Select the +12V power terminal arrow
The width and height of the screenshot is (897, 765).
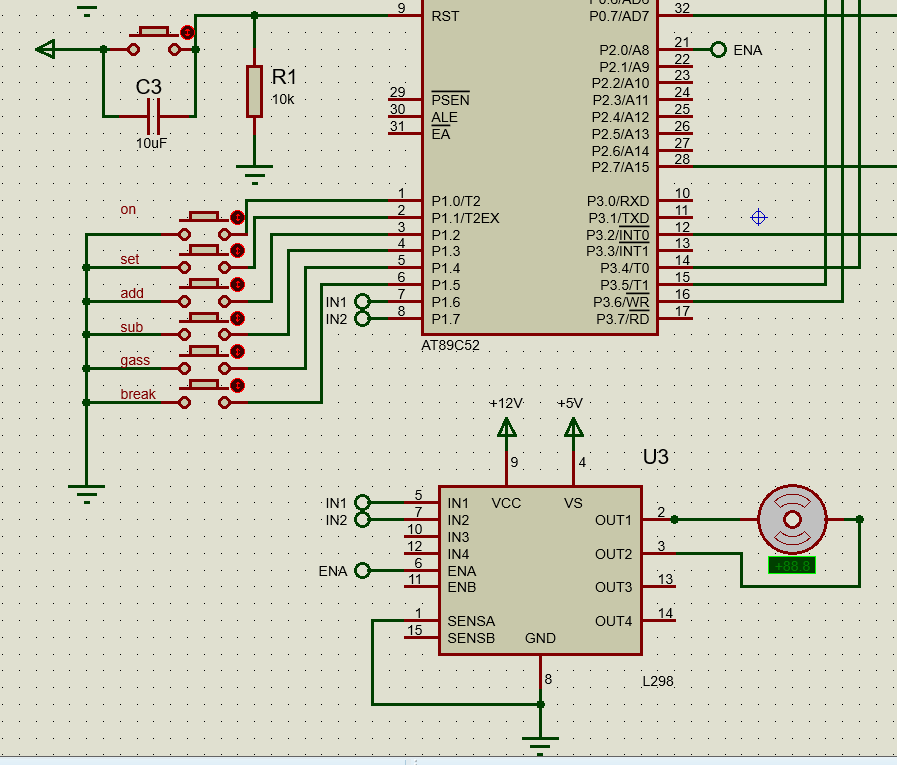click(506, 428)
